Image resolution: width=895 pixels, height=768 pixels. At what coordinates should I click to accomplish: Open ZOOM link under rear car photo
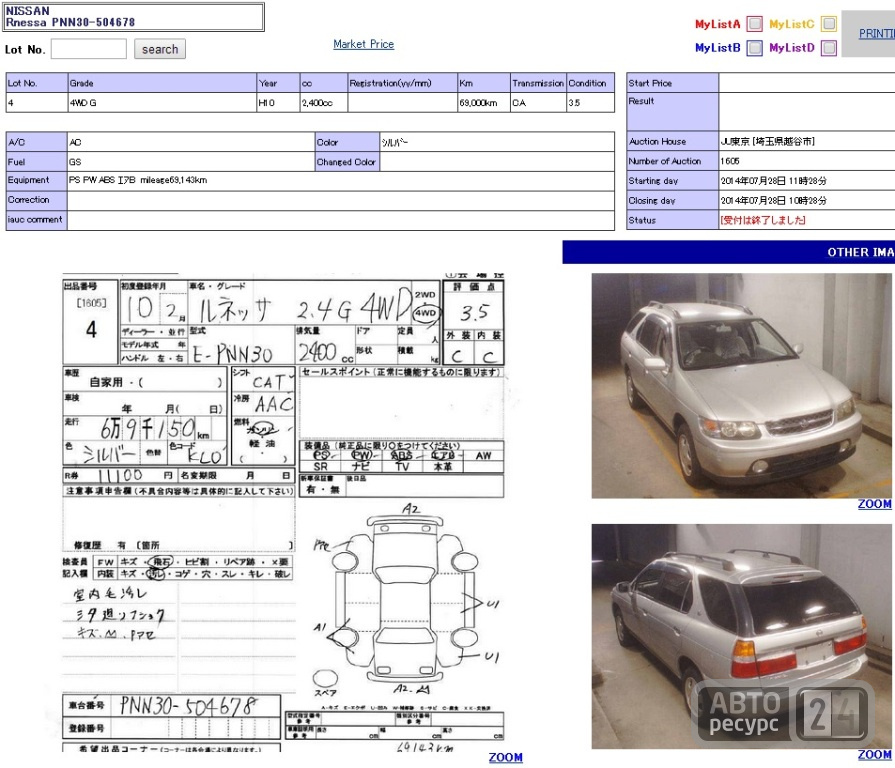(x=874, y=755)
